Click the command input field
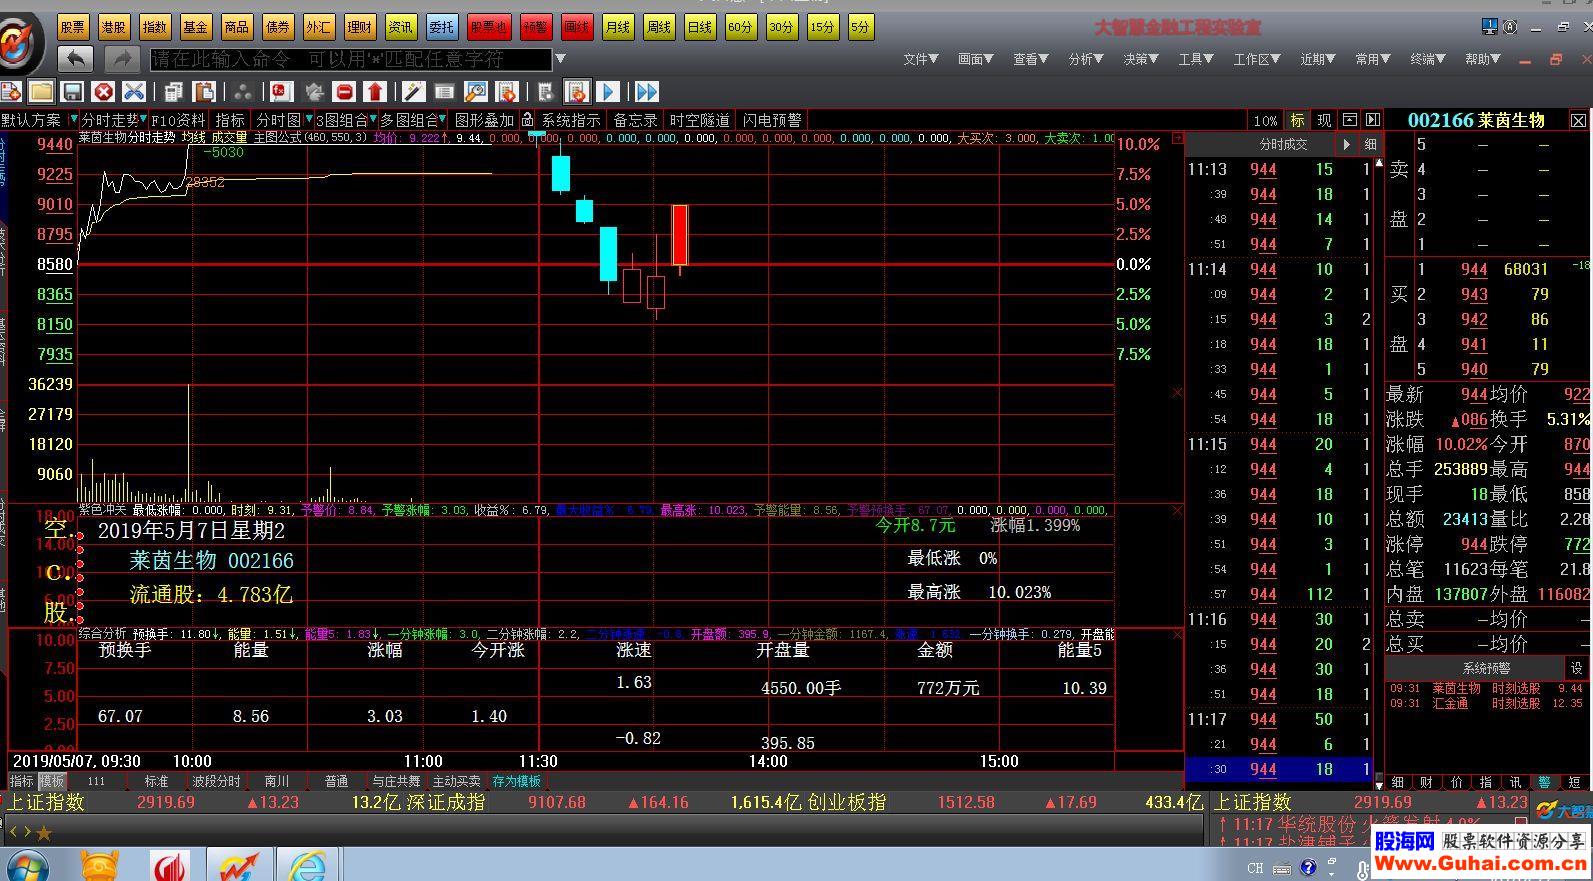 tap(351, 59)
